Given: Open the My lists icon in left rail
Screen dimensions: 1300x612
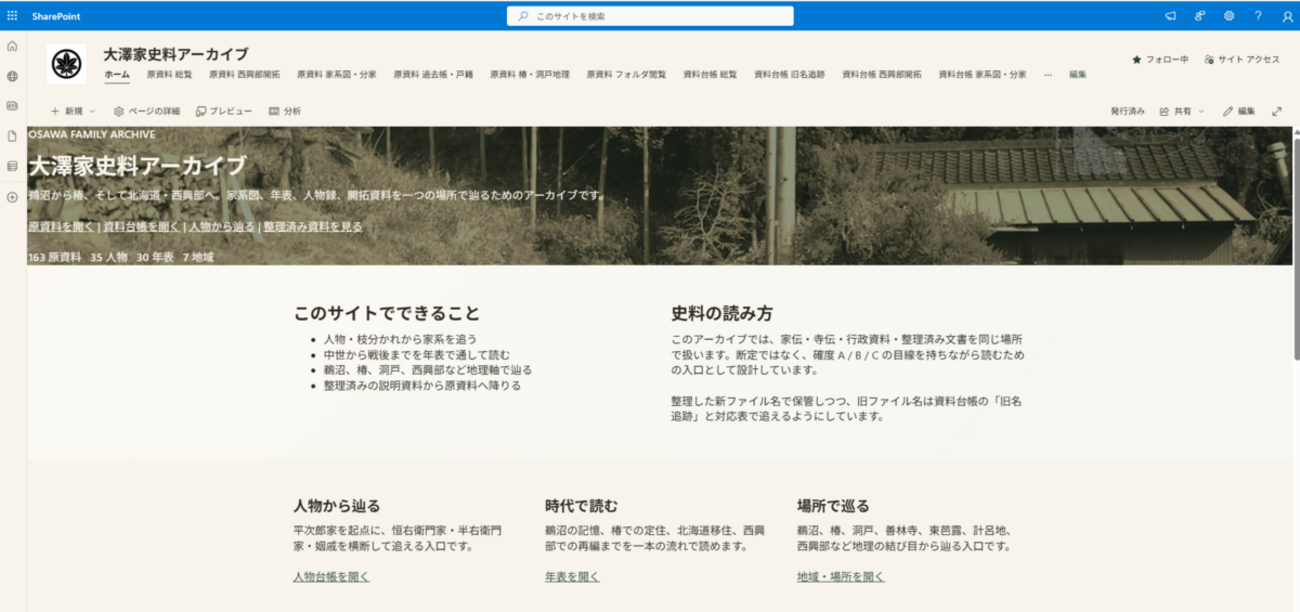Looking at the screenshot, I should [12, 166].
